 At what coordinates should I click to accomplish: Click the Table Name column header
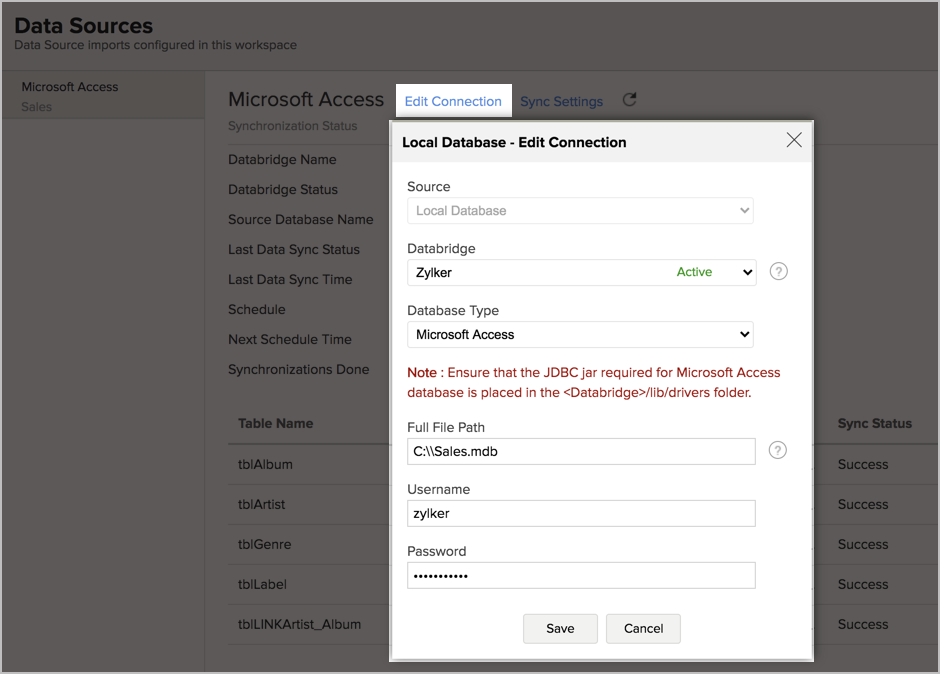pos(275,423)
